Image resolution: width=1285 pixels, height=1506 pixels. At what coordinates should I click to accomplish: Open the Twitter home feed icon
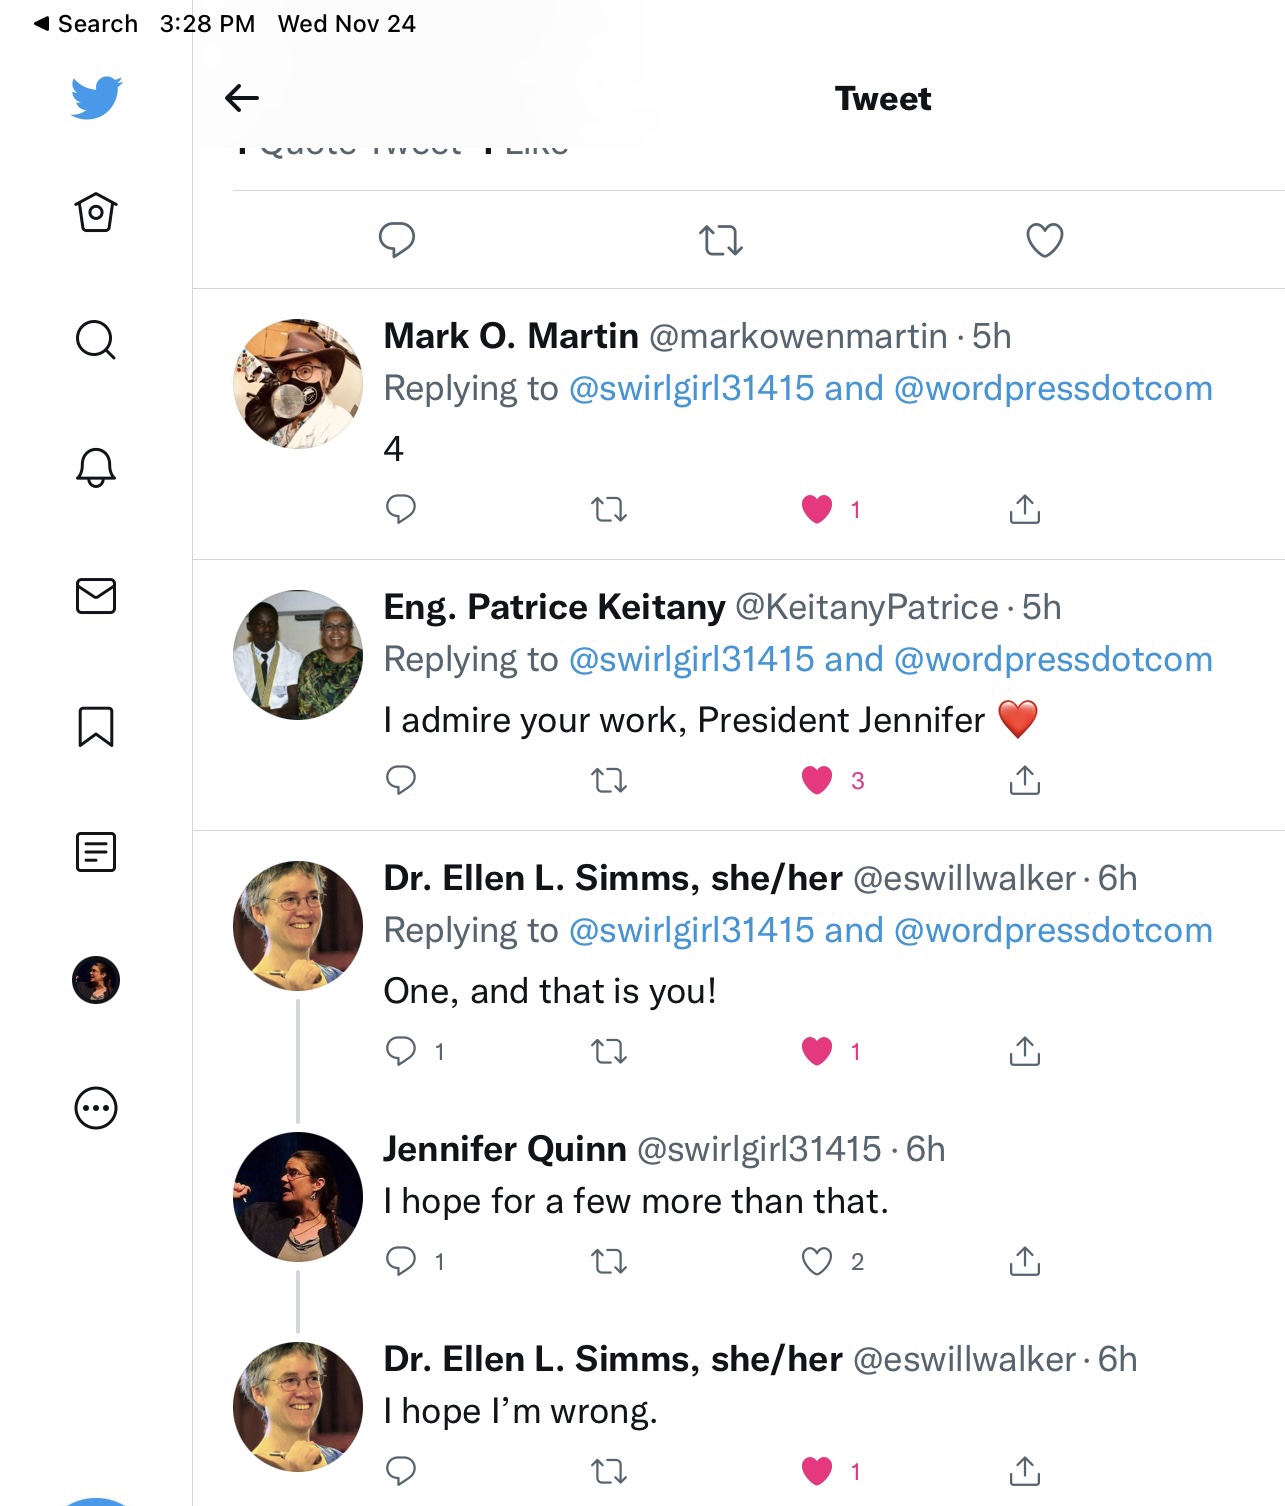click(x=96, y=212)
